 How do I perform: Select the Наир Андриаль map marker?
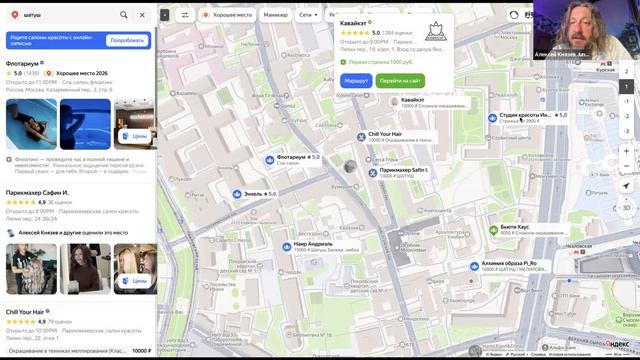287,247
